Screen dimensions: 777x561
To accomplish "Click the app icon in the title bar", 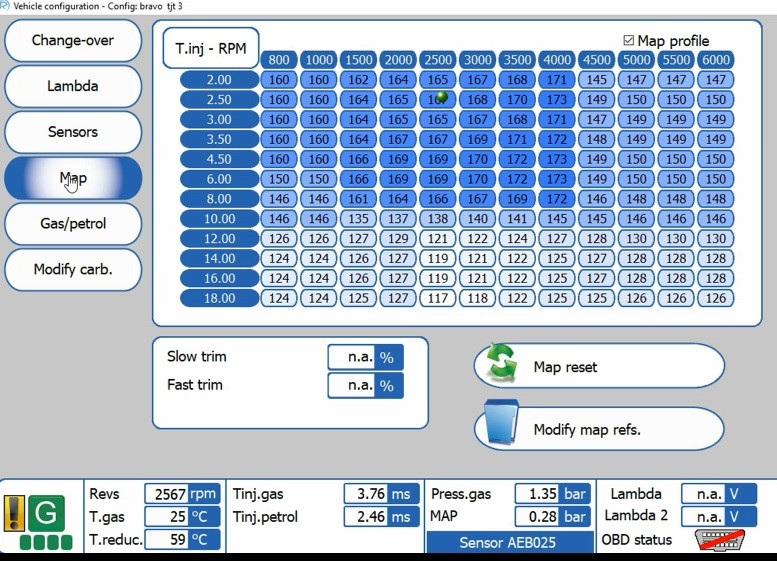I will [4, 6].
